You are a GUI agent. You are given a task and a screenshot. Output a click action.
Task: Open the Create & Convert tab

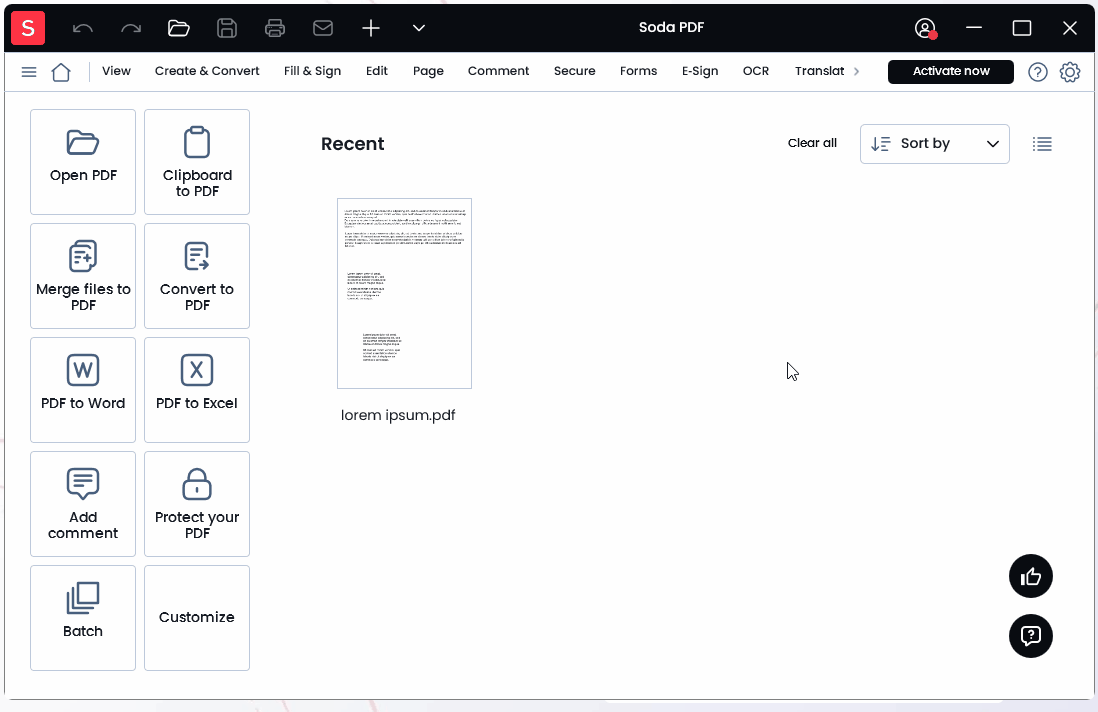(x=207, y=71)
